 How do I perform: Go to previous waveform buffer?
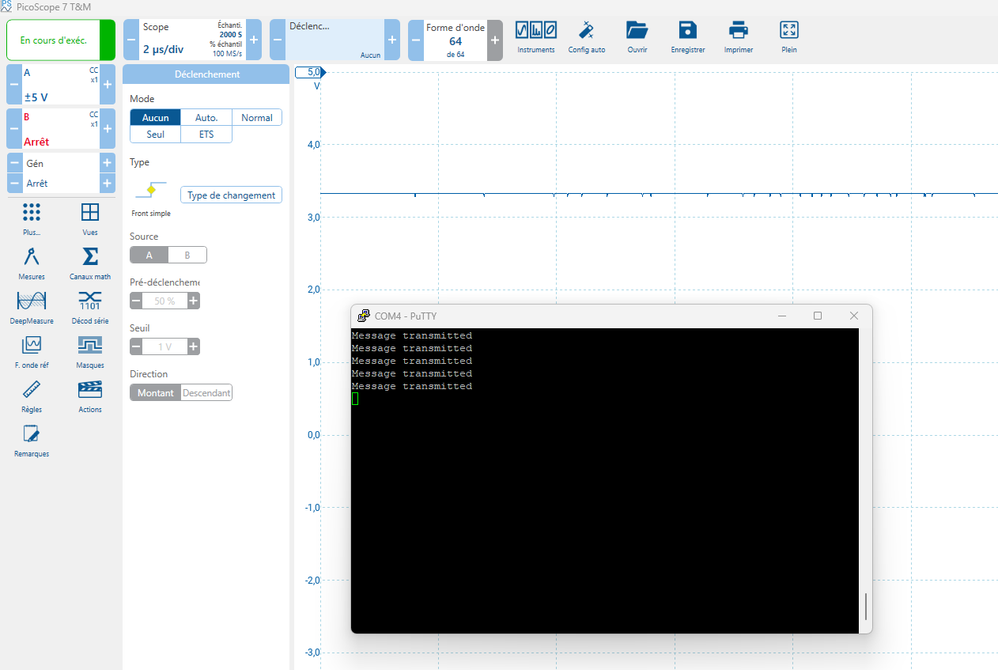(x=417, y=40)
